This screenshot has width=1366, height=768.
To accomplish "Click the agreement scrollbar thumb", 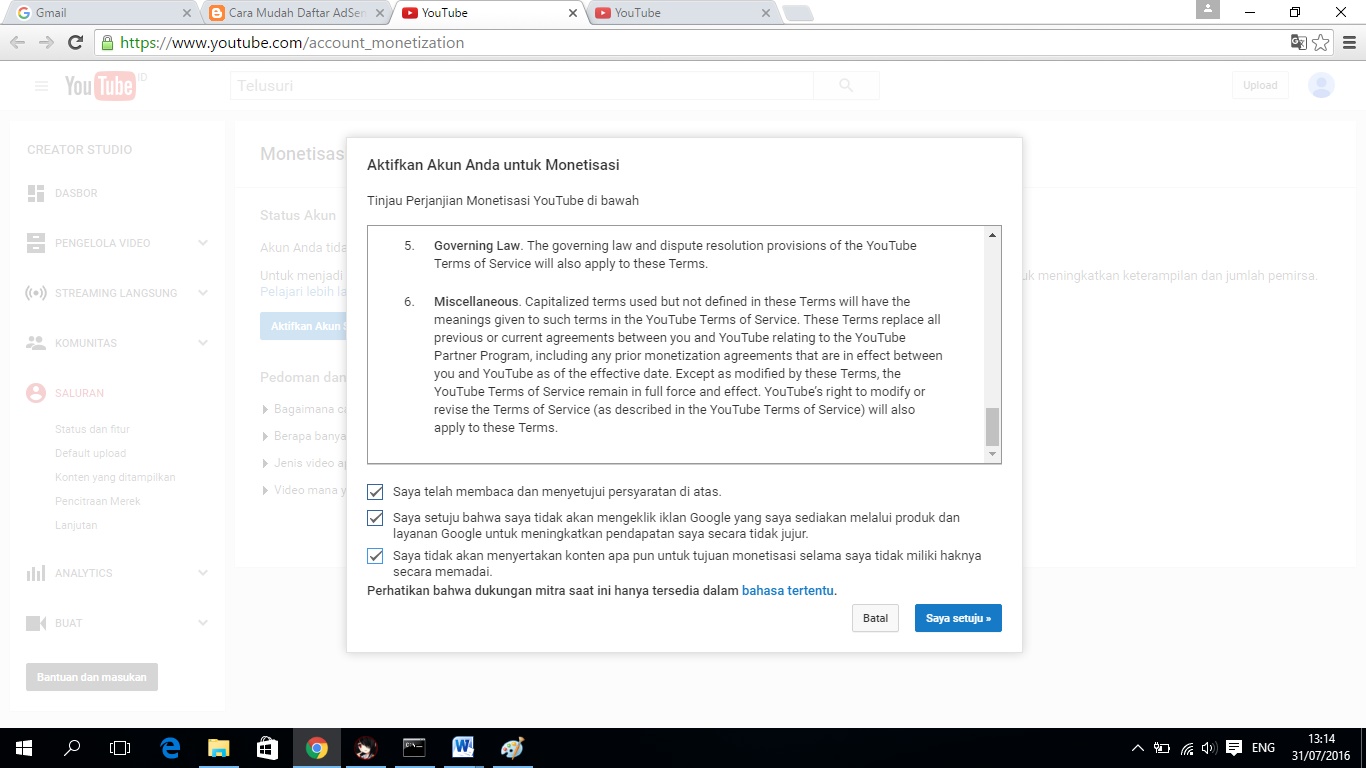I will (992, 427).
